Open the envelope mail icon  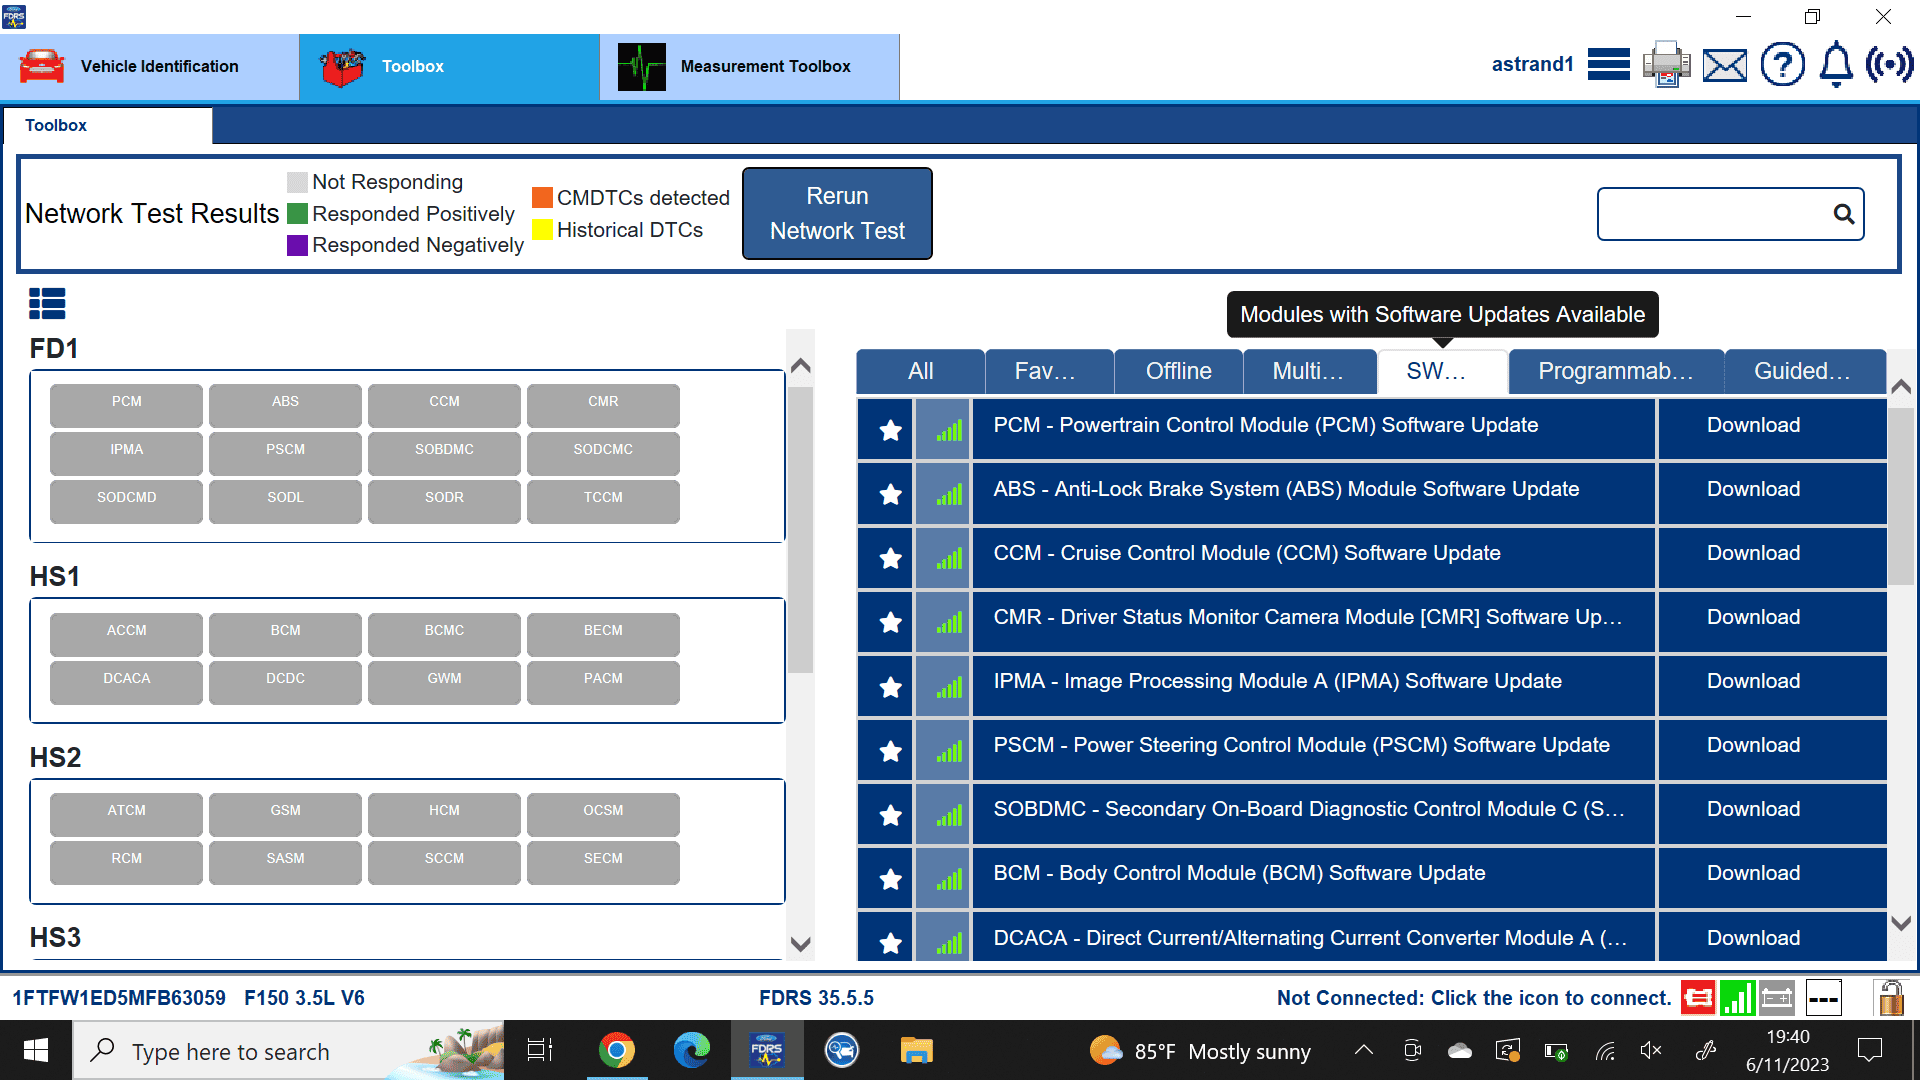pos(1725,66)
